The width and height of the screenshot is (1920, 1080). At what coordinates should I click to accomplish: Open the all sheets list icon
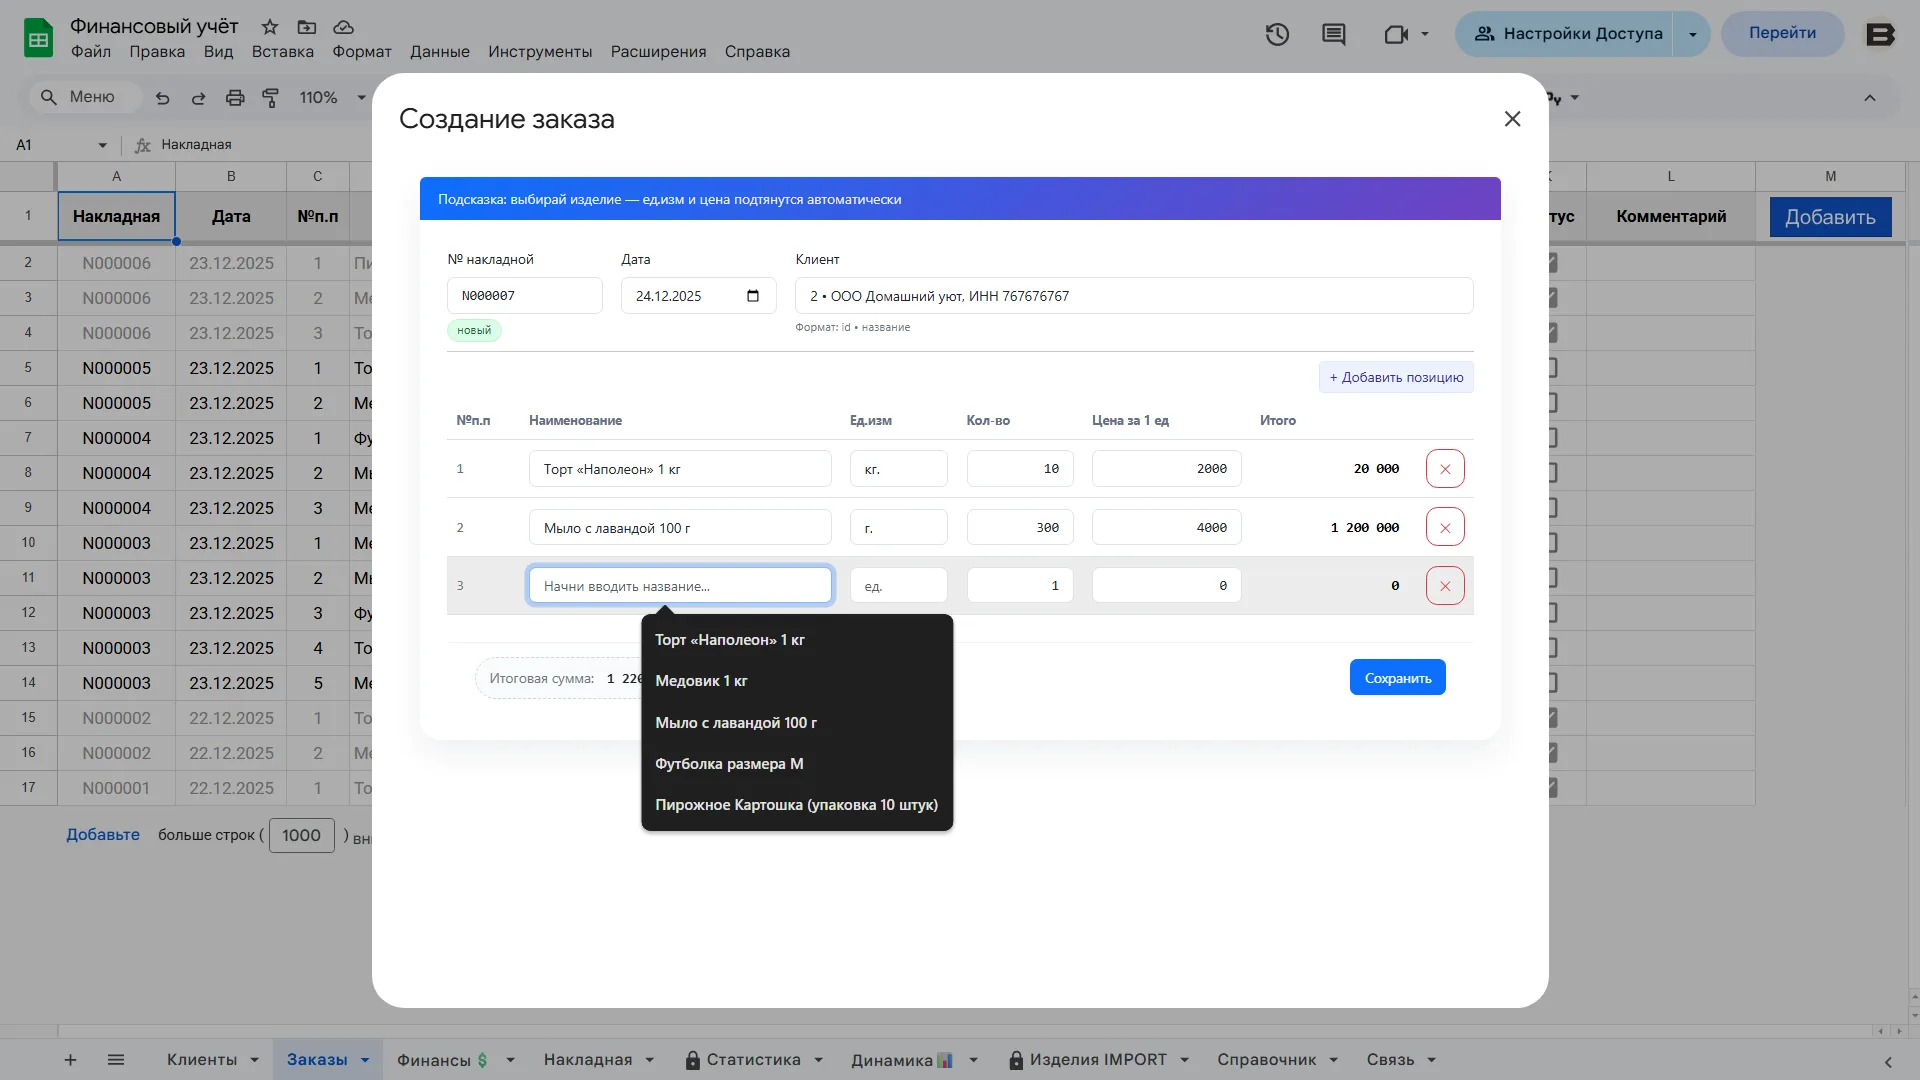point(116,1060)
